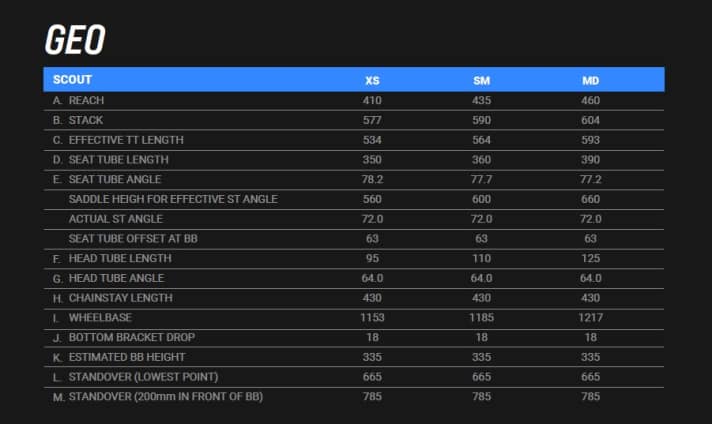
Task: Select the REACH row label
Action: tap(86, 100)
